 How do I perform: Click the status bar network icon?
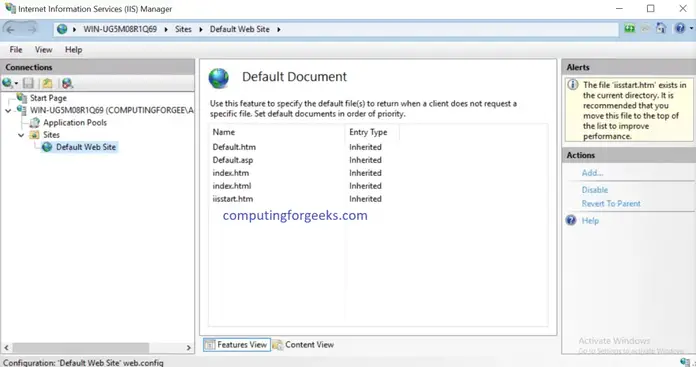click(x=685, y=363)
